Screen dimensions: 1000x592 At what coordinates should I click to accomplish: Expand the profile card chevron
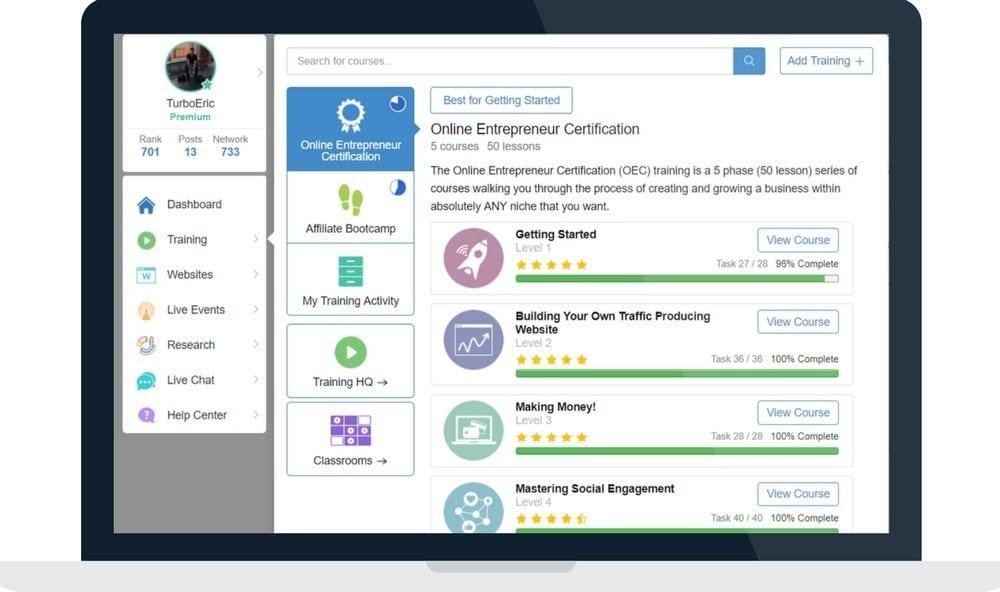[x=260, y=73]
